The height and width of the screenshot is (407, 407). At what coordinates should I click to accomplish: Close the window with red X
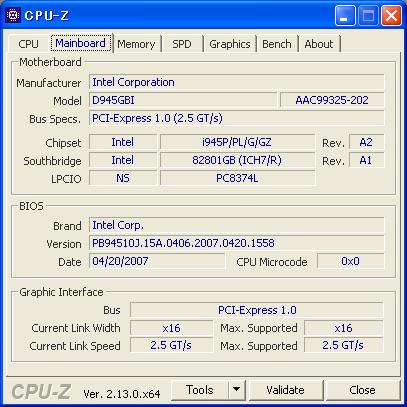pyautogui.click(x=391, y=16)
